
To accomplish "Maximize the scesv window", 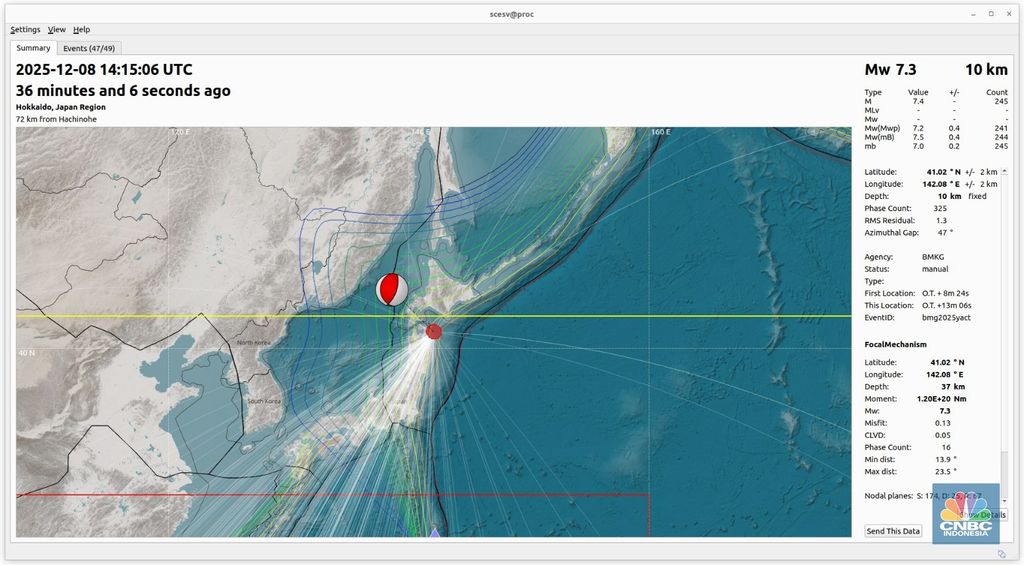I will 991,13.
